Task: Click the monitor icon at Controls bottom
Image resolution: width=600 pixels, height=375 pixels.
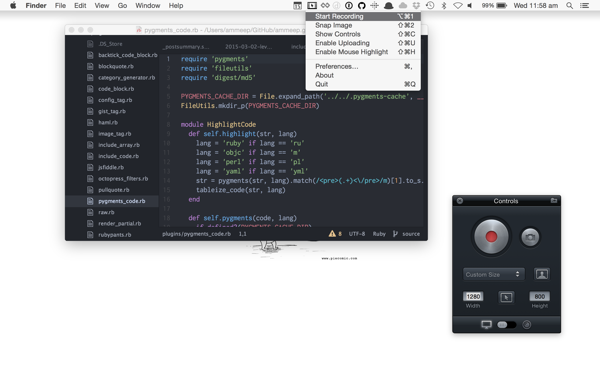Action: pos(486,325)
